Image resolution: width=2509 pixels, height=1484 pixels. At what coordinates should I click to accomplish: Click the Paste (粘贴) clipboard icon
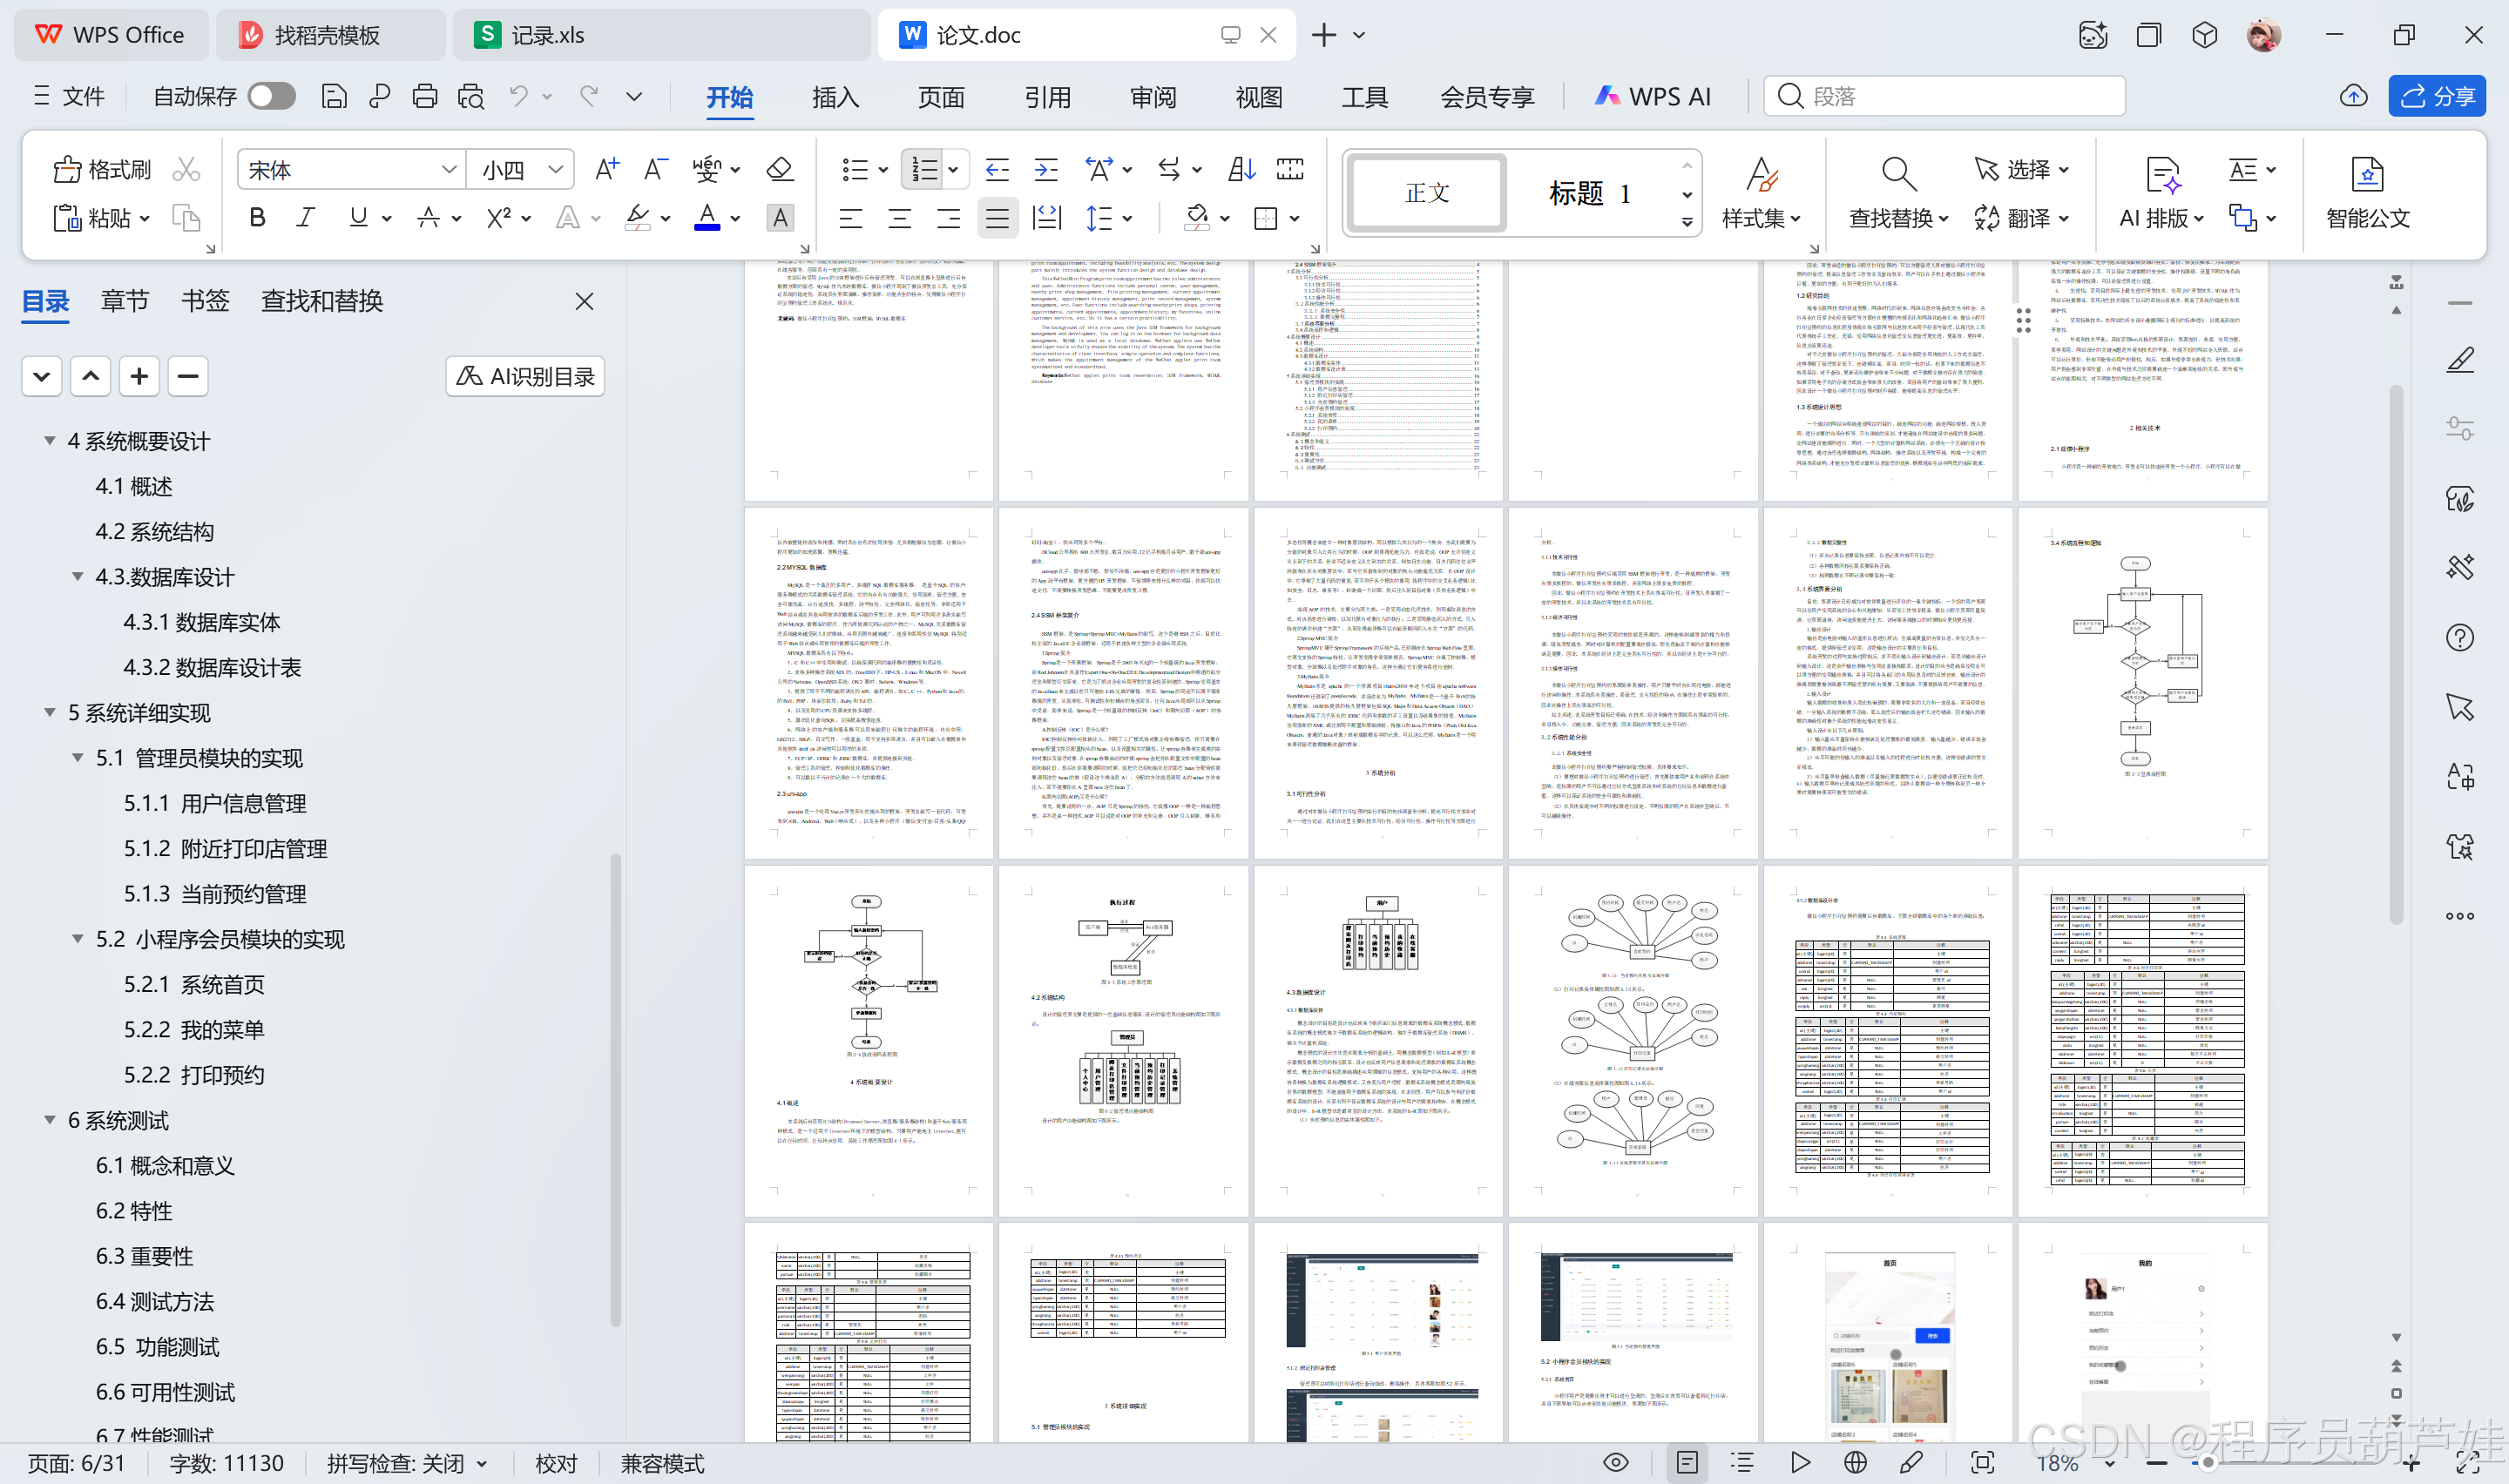click(x=67, y=218)
